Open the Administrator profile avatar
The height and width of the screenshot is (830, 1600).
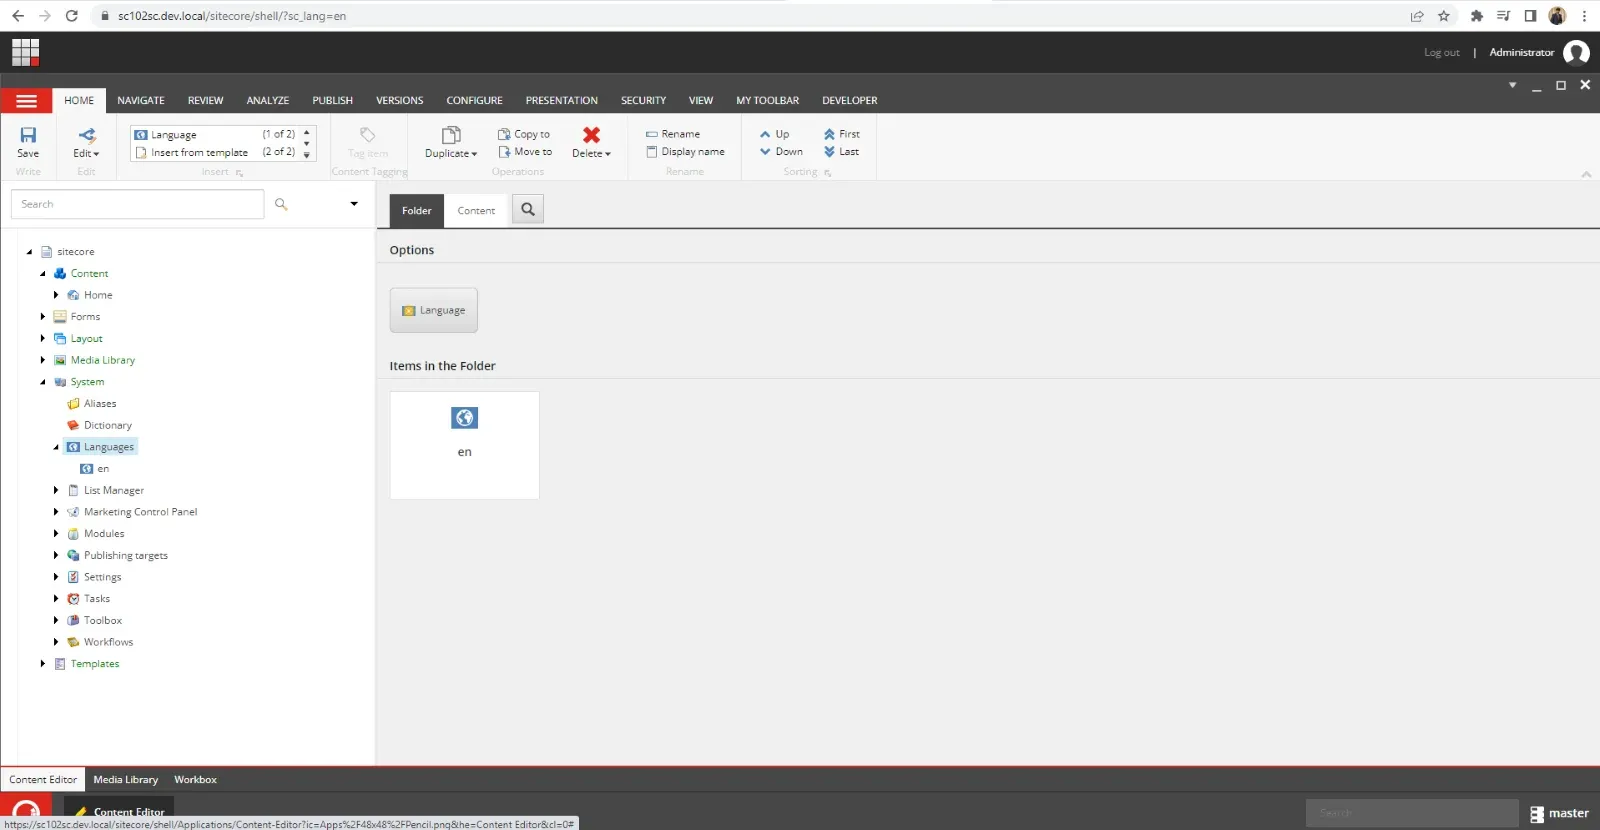click(1576, 53)
